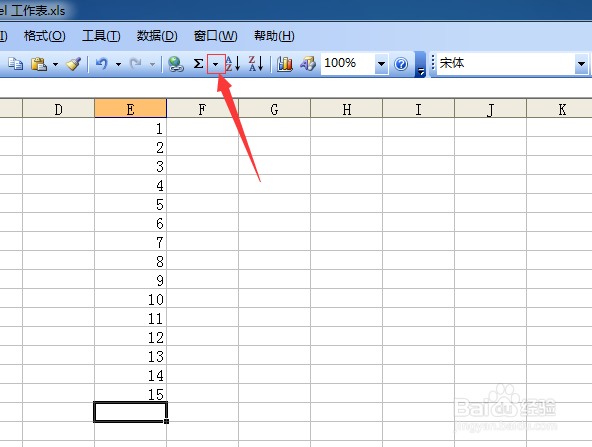592x447 pixels.
Task: Click the AutoSum sigma icon
Action: click(199, 64)
